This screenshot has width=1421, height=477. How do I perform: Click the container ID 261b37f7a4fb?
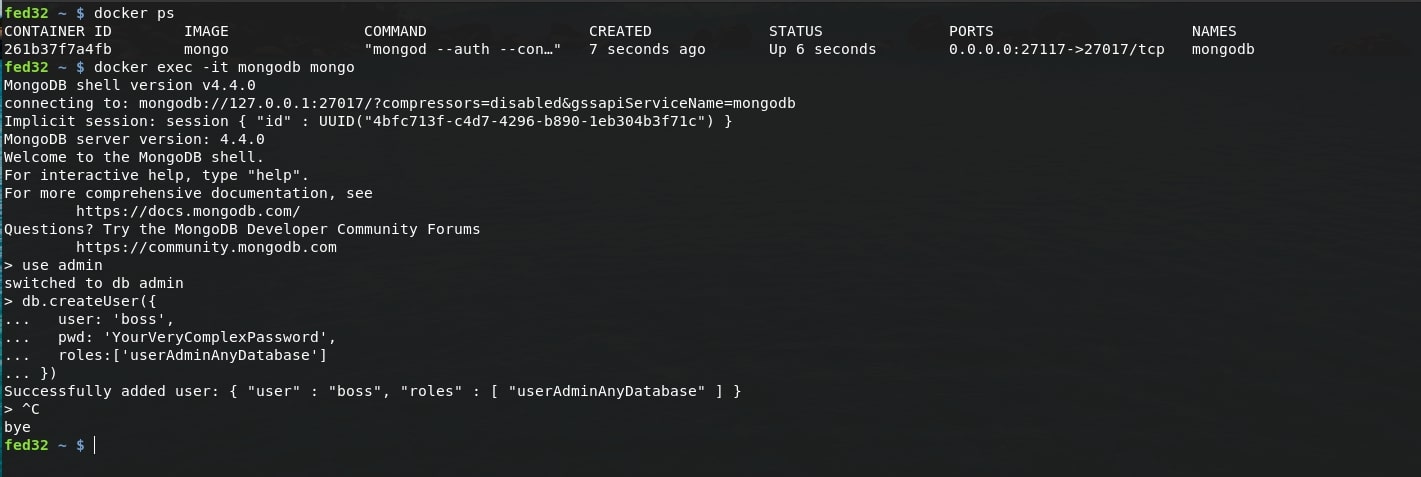point(58,49)
